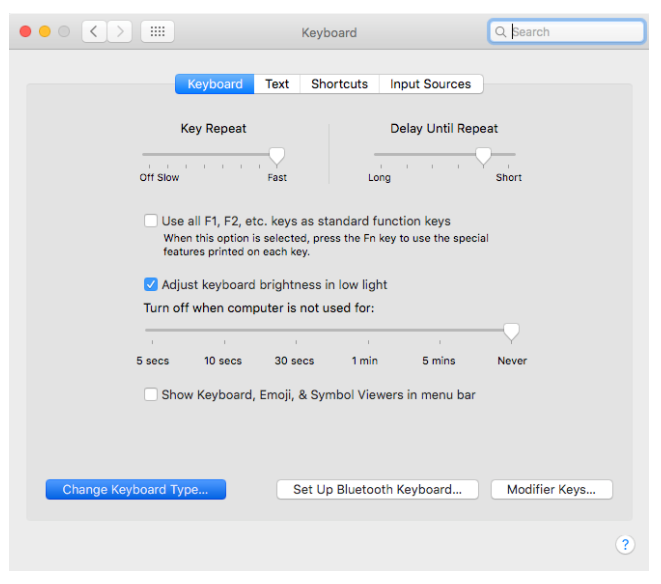
Task: Open help with question mark button
Action: [x=625, y=544]
